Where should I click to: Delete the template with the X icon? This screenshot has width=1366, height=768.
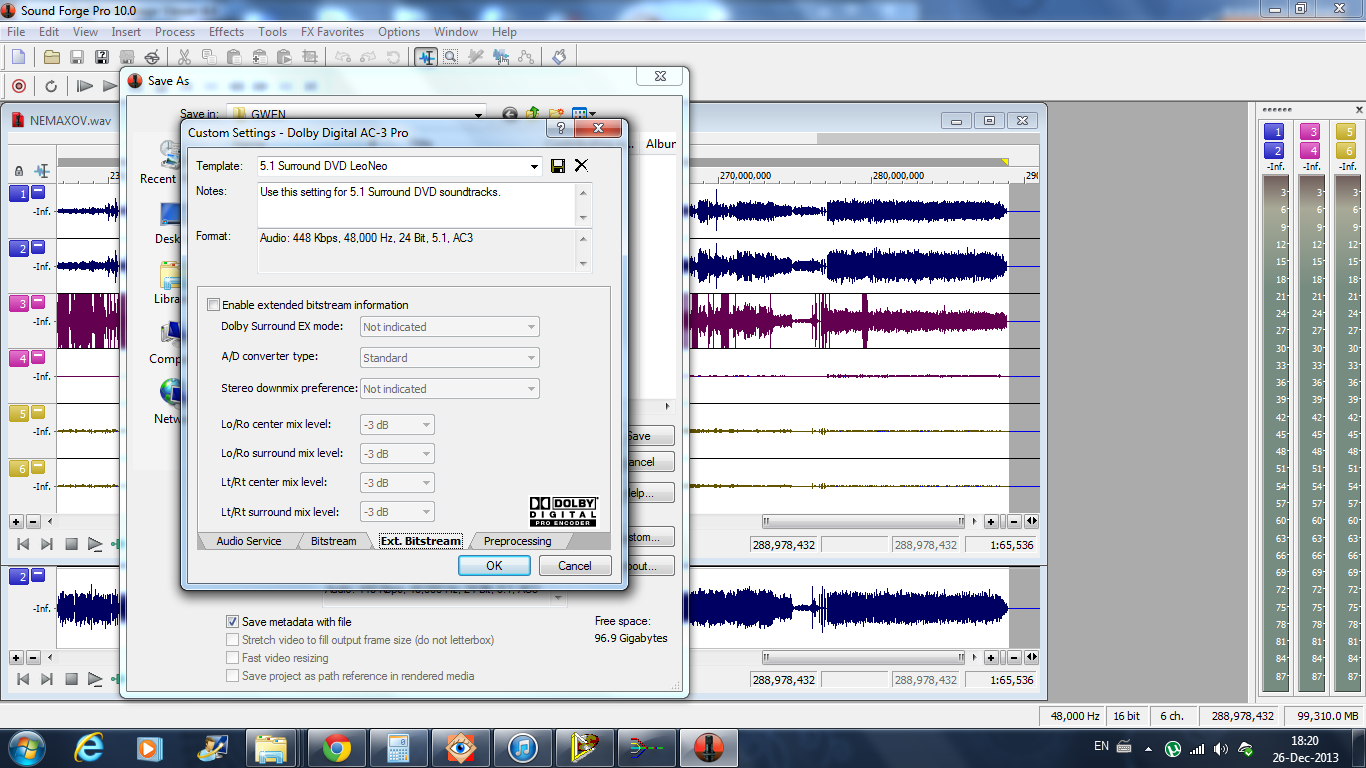pyautogui.click(x=581, y=166)
